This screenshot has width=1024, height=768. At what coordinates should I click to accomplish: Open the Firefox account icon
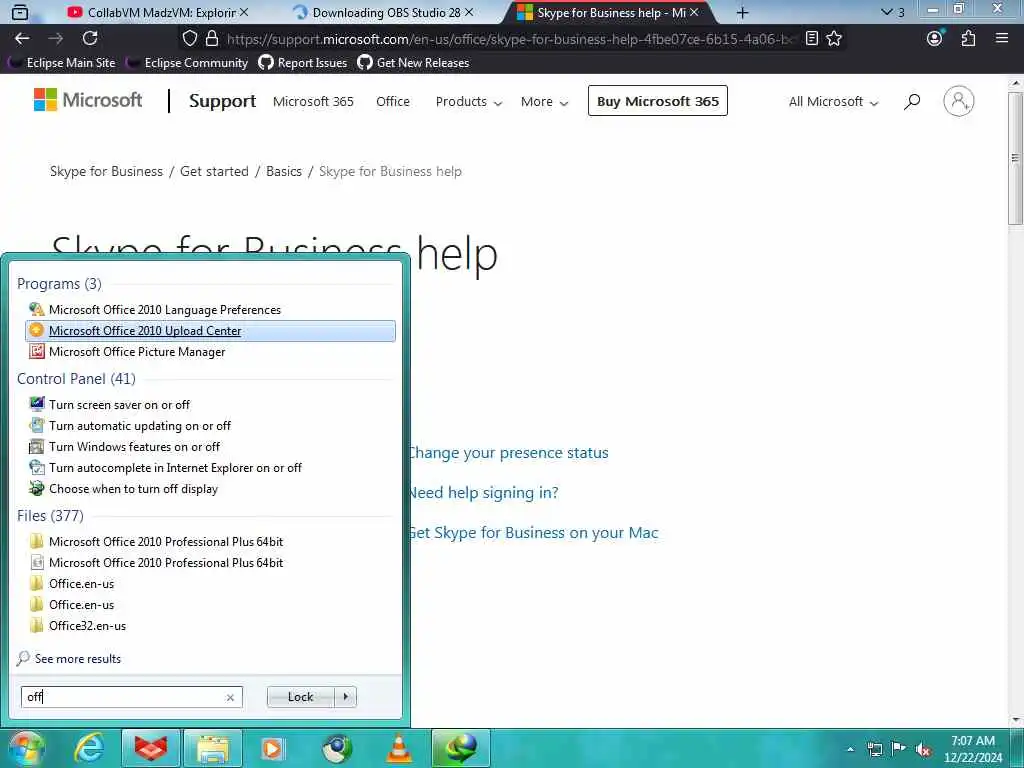pyautogui.click(x=935, y=39)
